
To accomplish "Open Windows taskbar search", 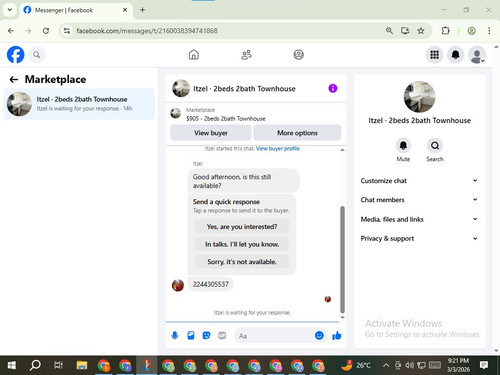I will pyautogui.click(x=35, y=365).
